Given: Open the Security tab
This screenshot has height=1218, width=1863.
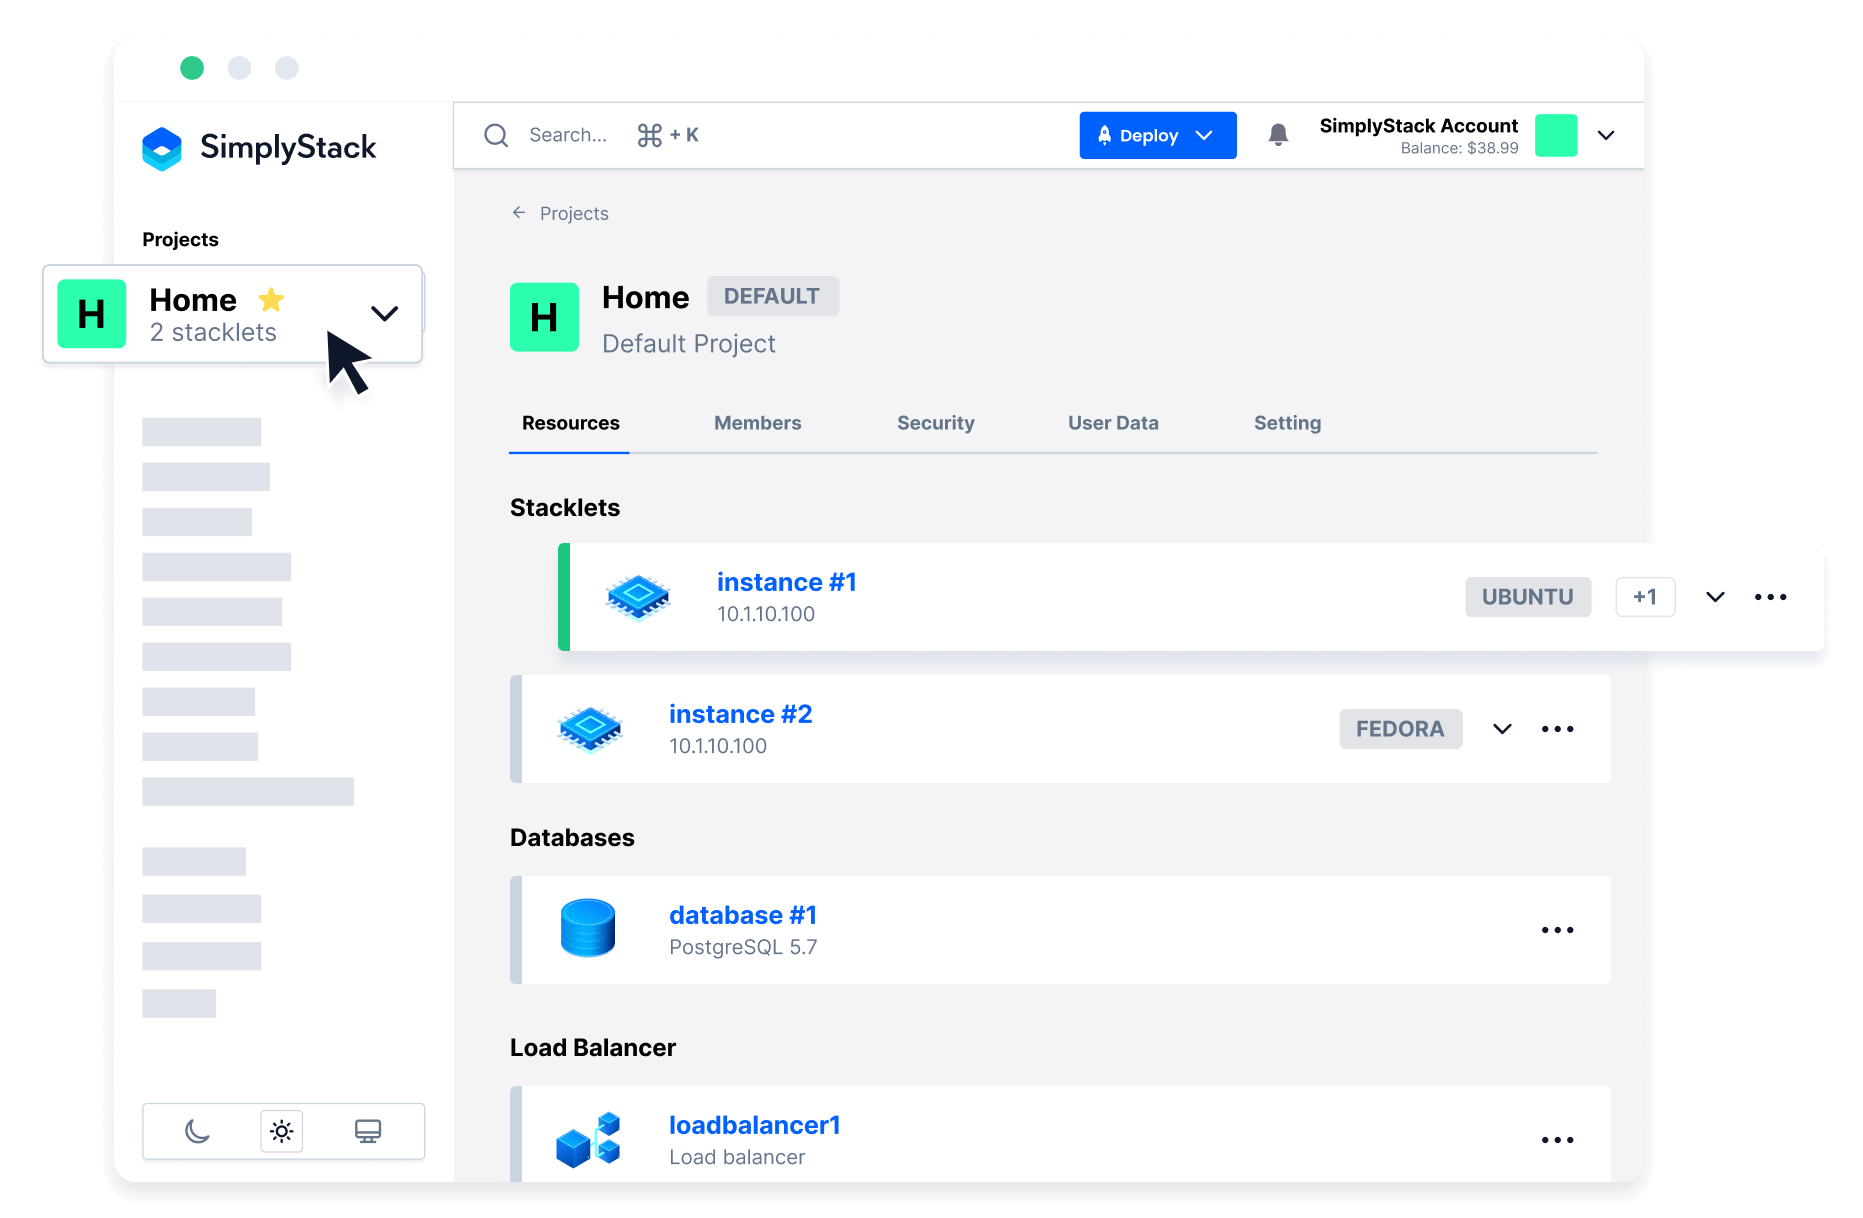Looking at the screenshot, I should click(x=935, y=423).
